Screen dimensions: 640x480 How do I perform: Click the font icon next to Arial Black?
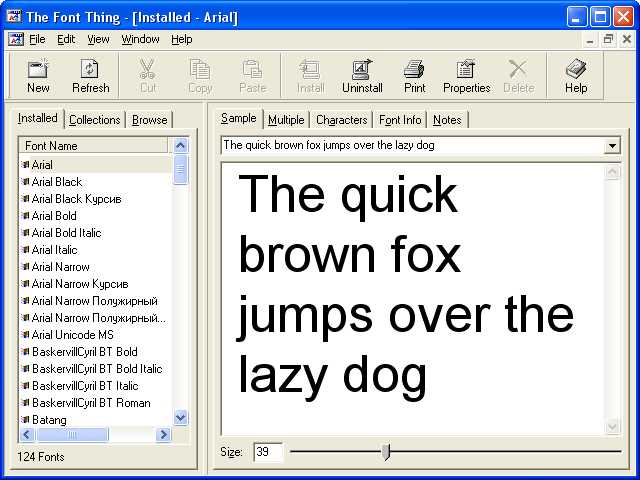[x=25, y=182]
